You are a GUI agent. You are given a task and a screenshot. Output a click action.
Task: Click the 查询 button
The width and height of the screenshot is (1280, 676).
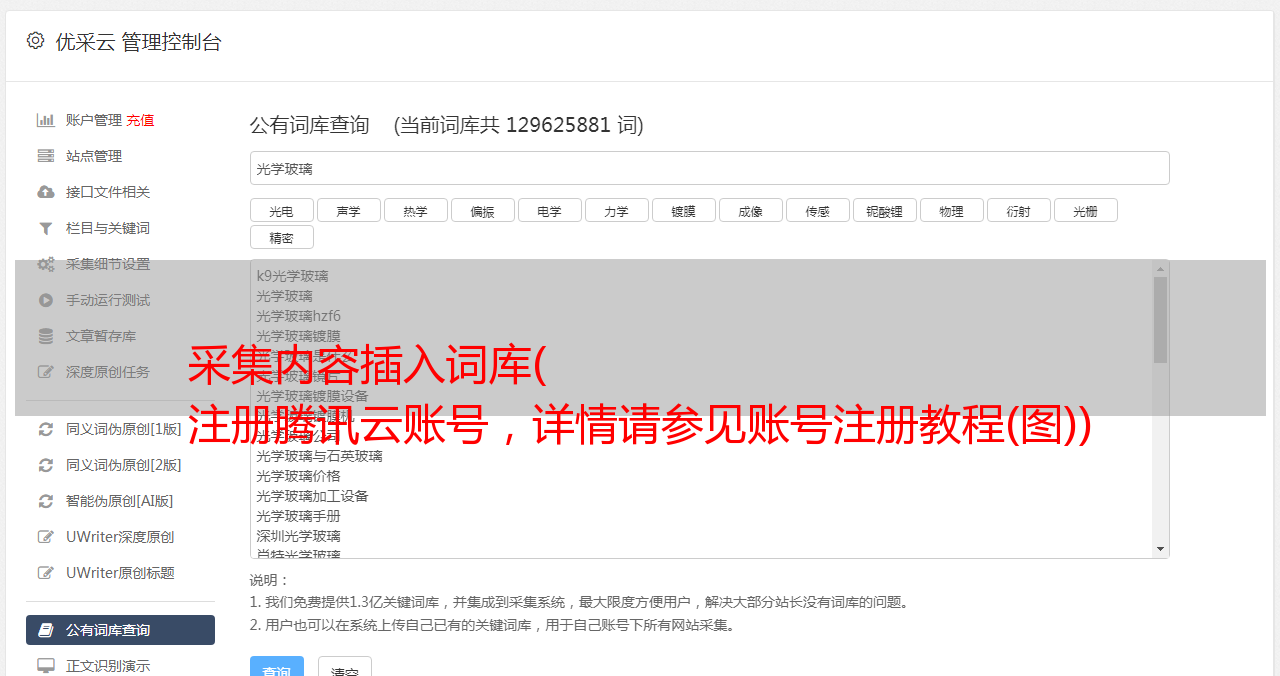[x=276, y=667]
